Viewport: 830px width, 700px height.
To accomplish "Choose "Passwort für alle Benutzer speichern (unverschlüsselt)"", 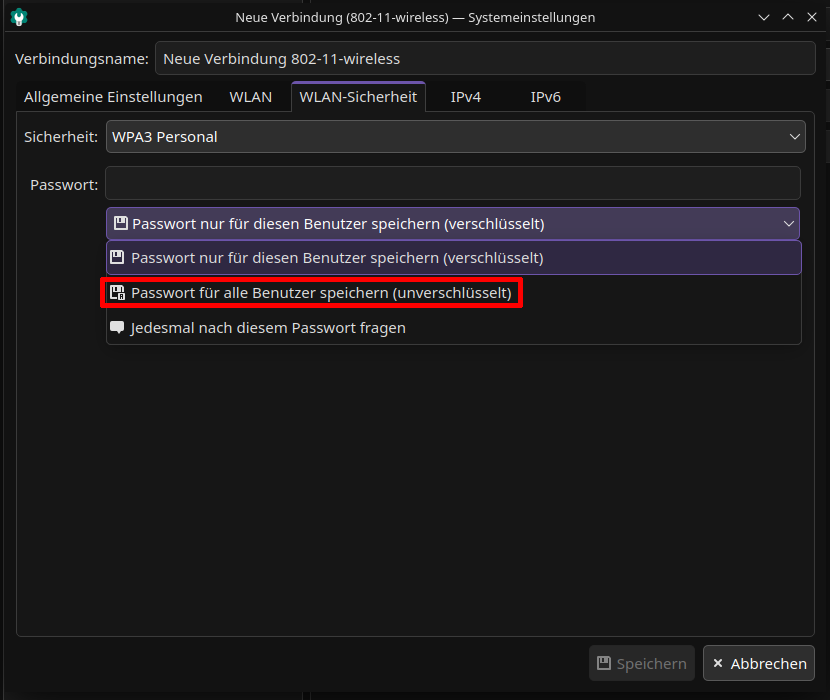I will pos(321,293).
